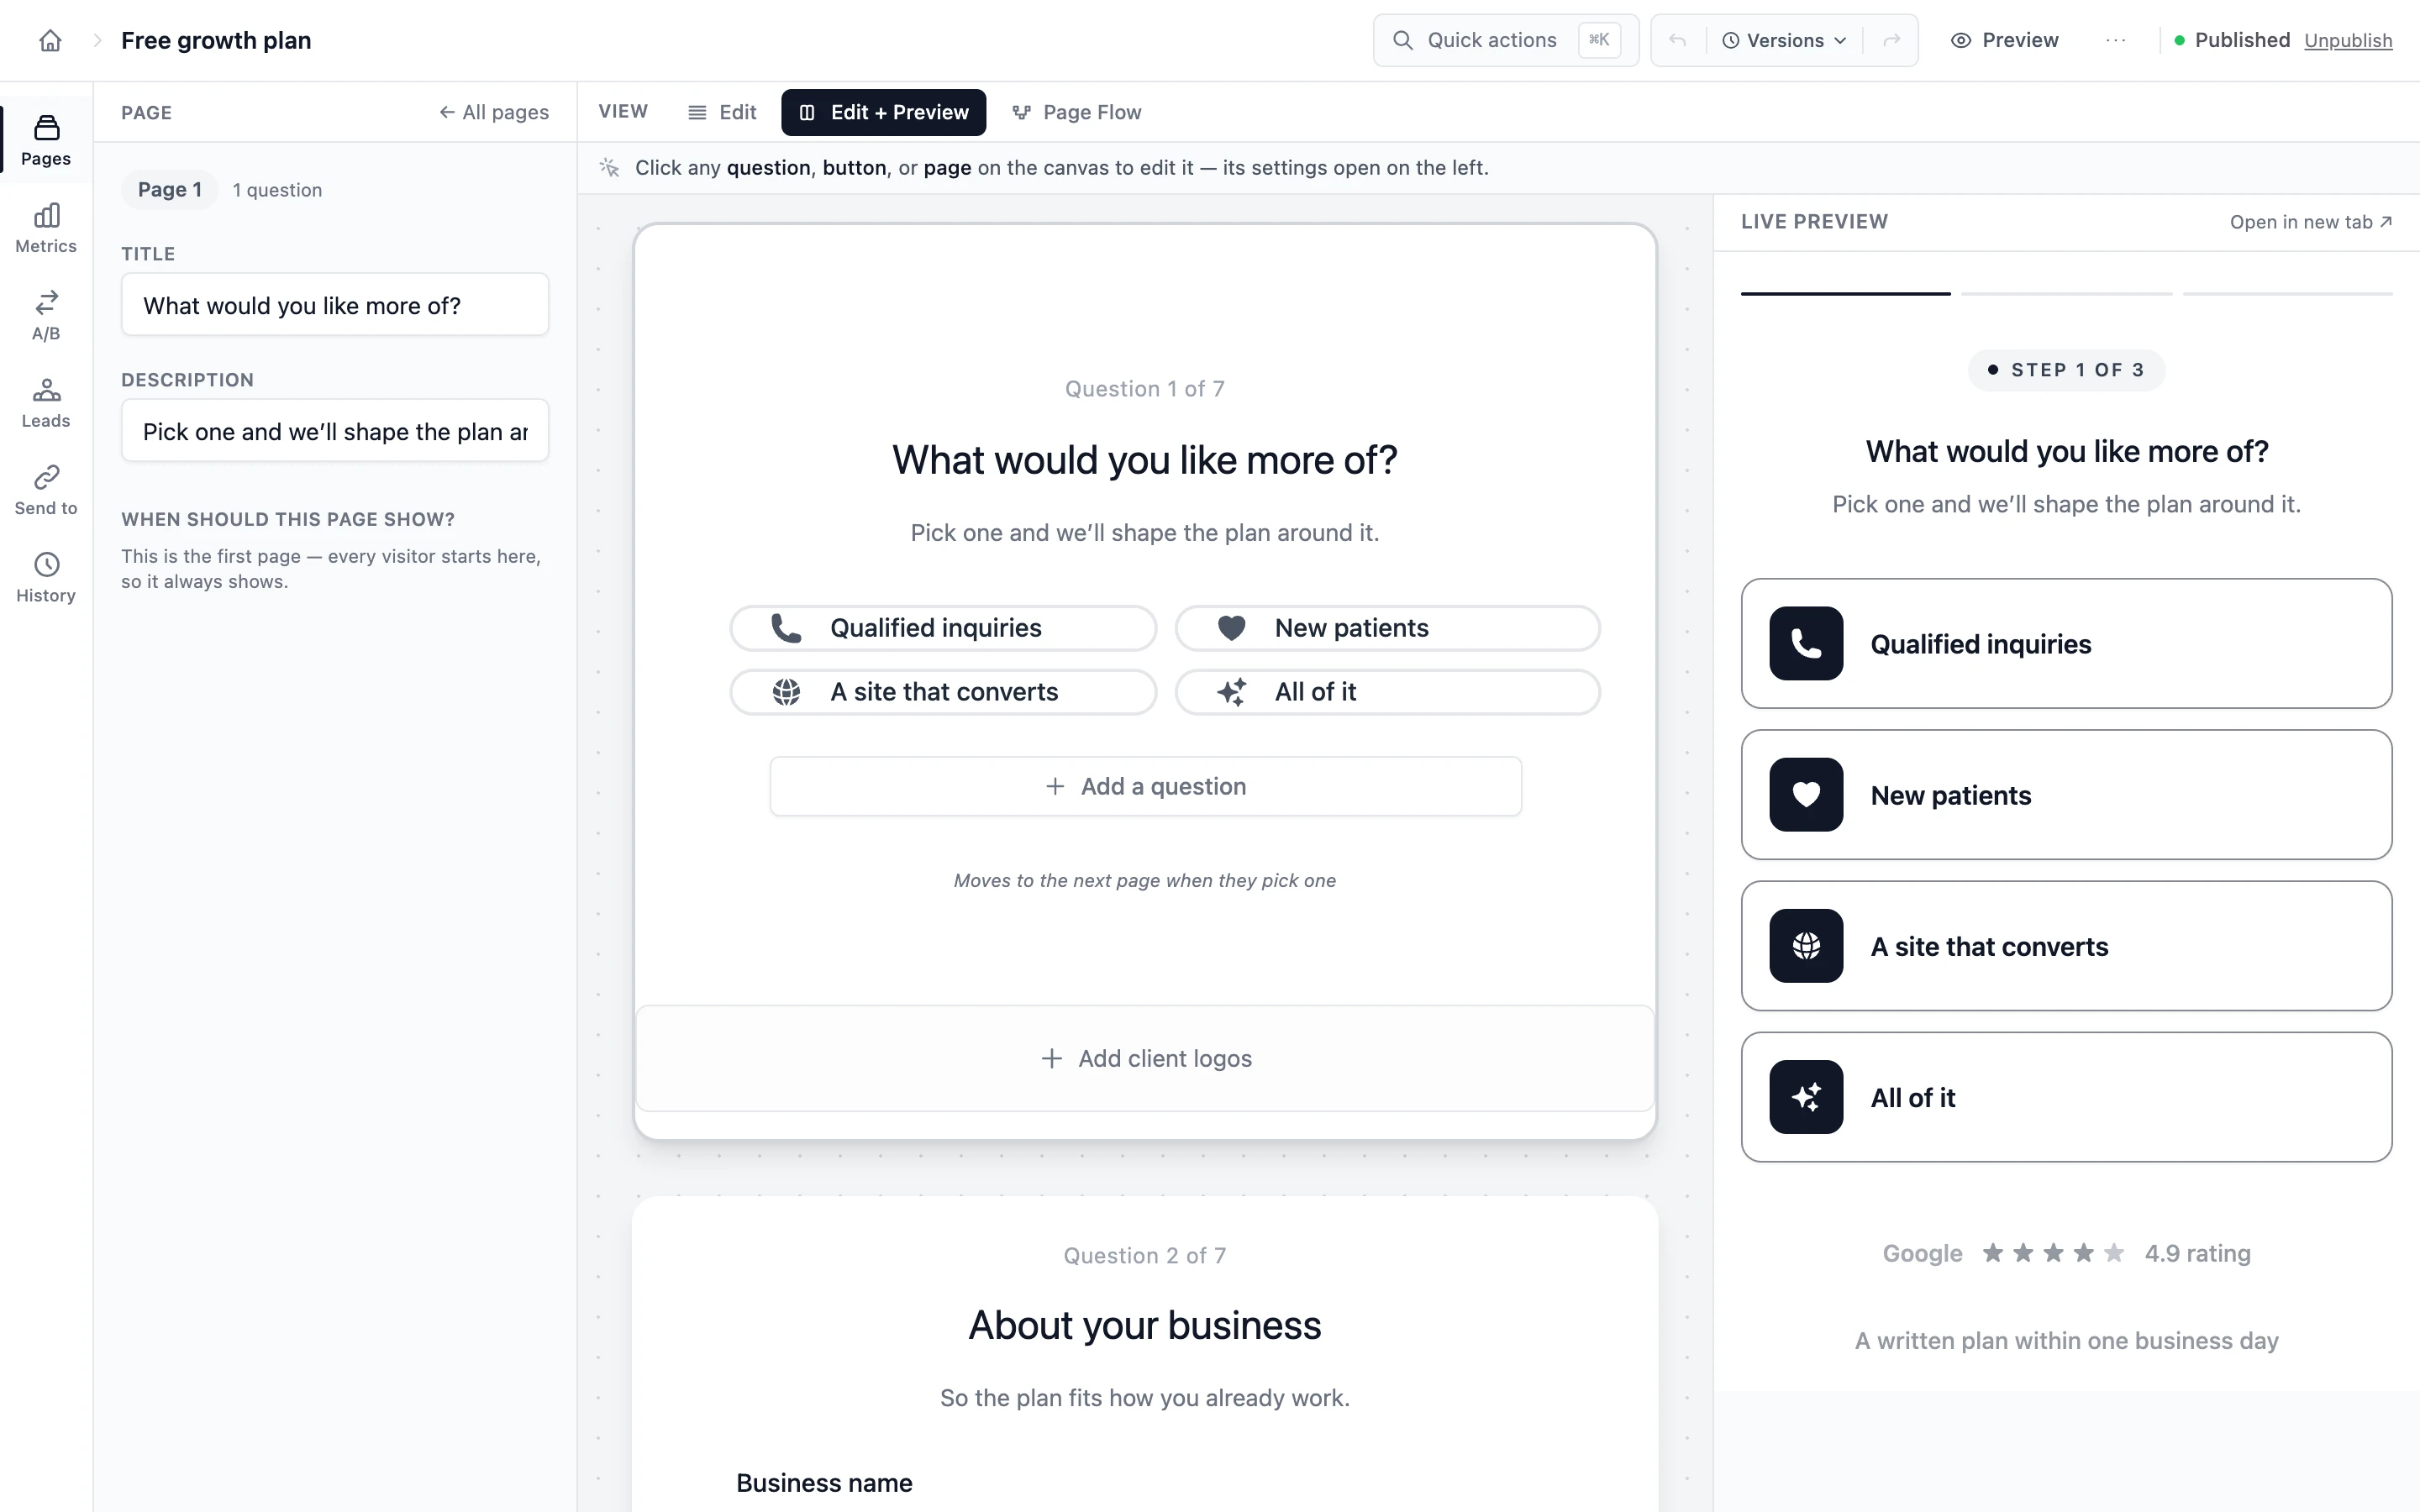The height and width of the screenshot is (1512, 2420).
Task: Click the first progress step bar
Action: (1845, 294)
